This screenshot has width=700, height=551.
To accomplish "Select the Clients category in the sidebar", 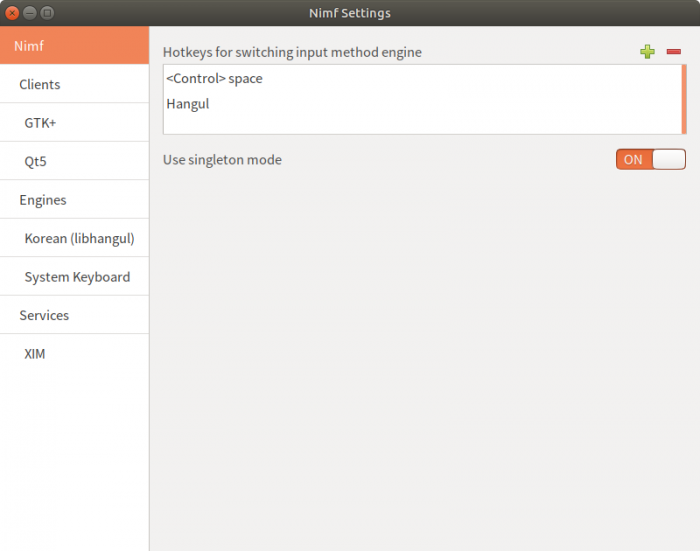I will point(40,85).
